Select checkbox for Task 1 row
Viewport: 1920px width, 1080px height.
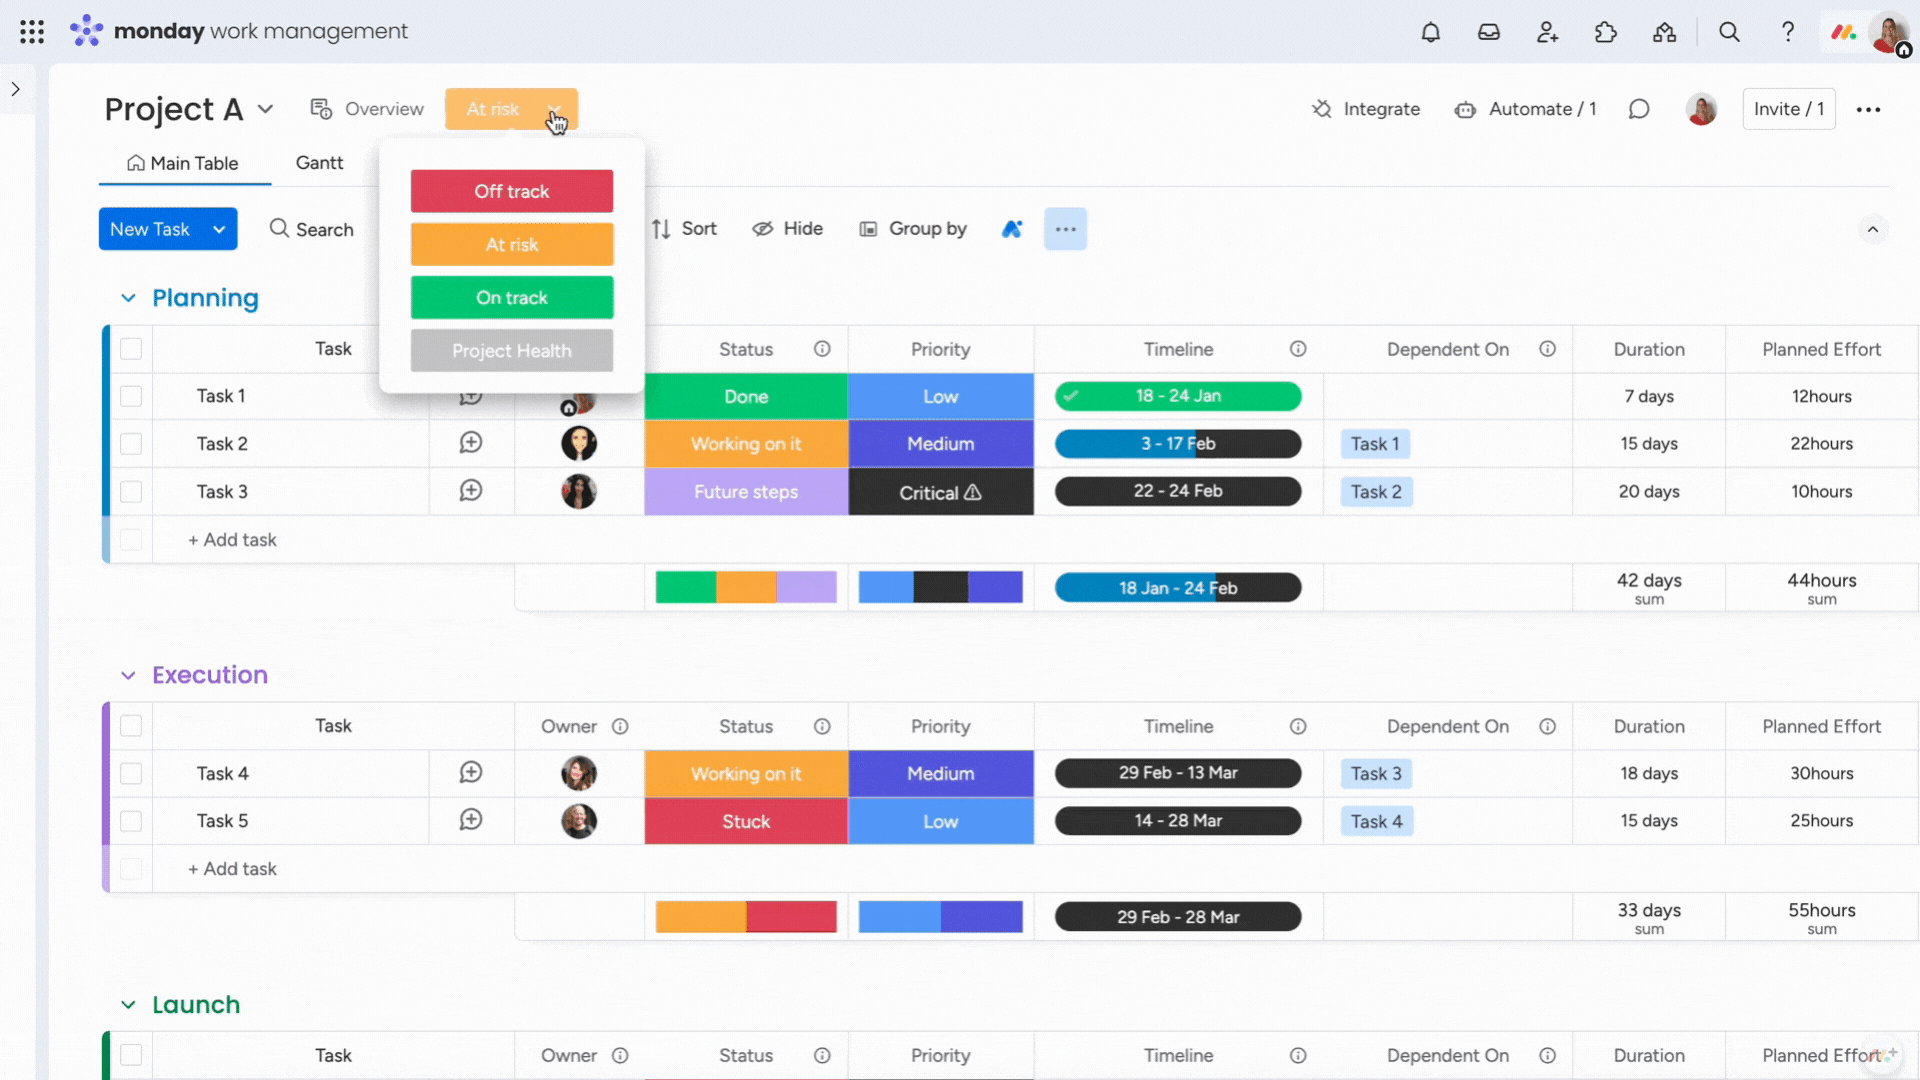(x=131, y=396)
